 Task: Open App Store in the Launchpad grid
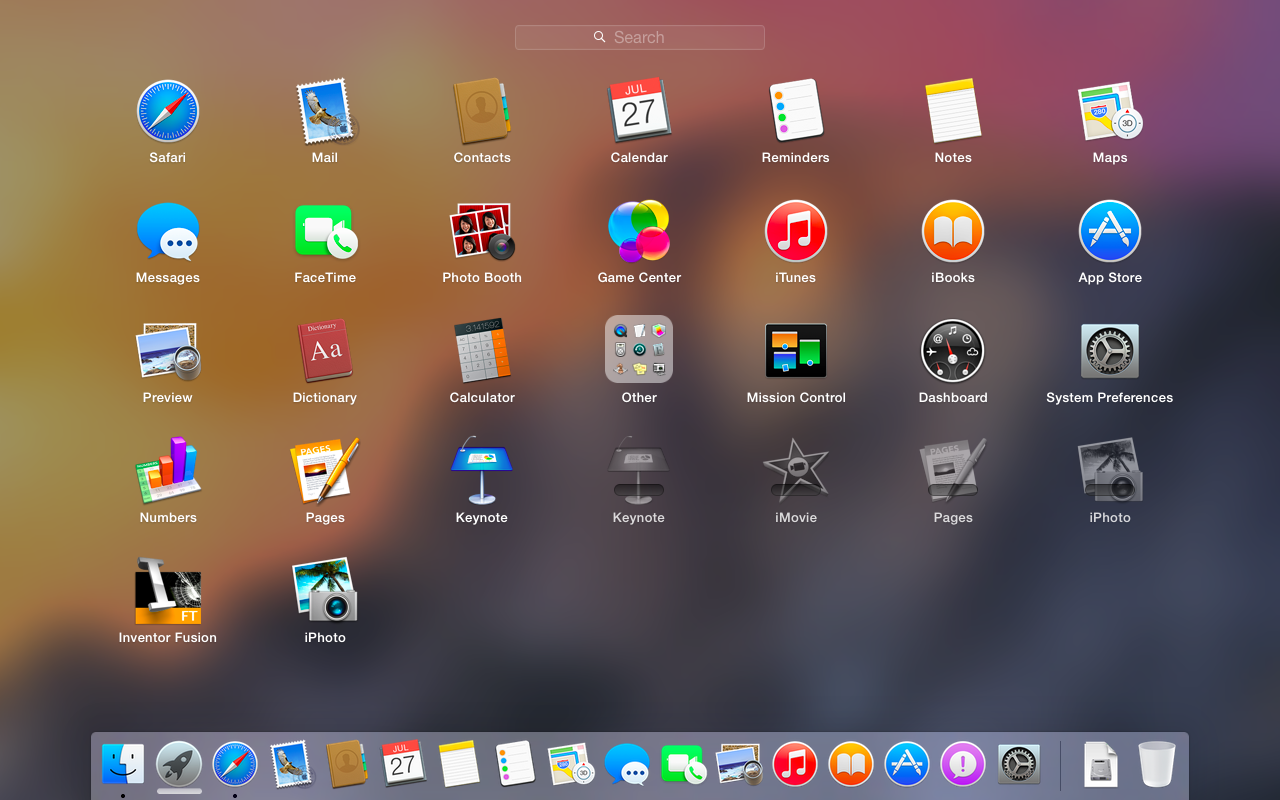[1110, 231]
